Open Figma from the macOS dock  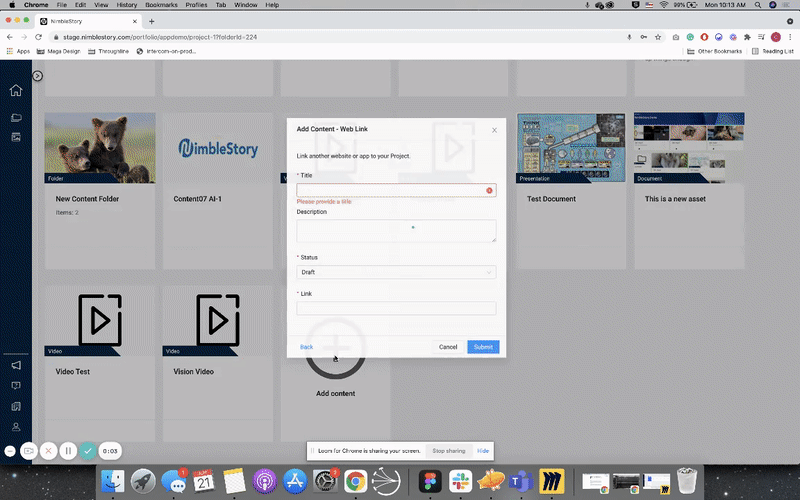pos(431,480)
